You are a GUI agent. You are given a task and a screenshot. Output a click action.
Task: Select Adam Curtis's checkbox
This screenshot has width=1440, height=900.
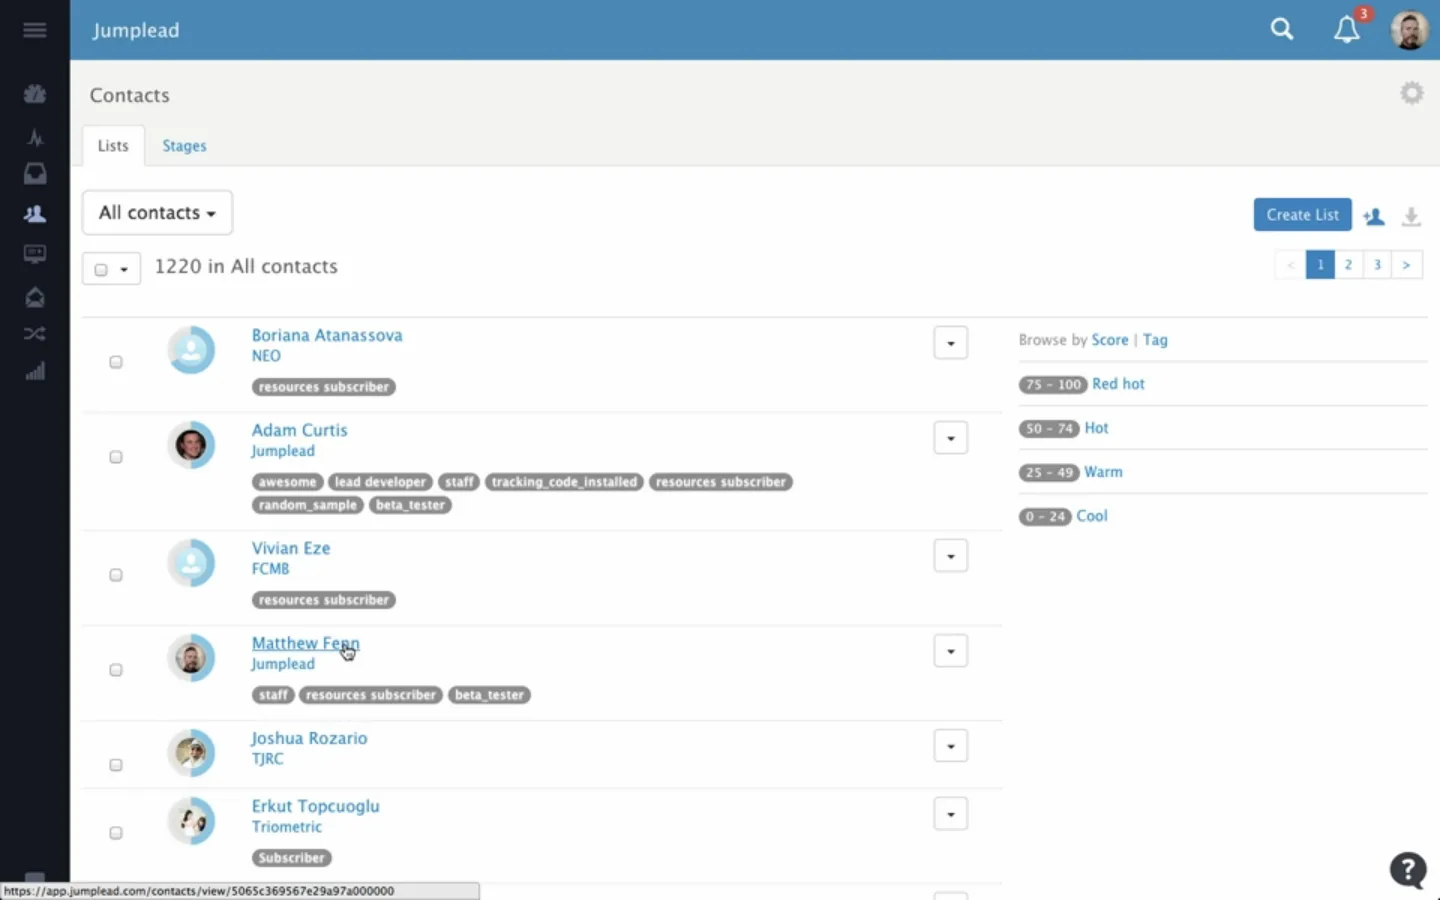point(116,457)
